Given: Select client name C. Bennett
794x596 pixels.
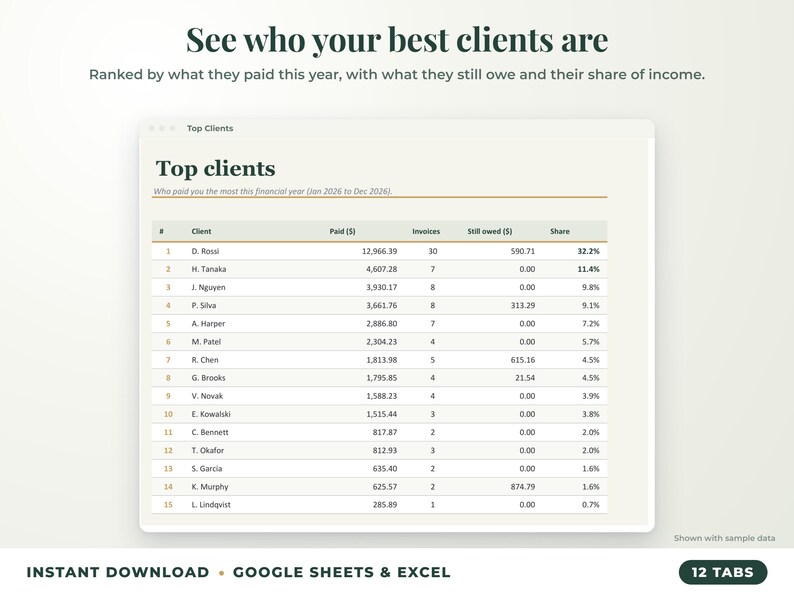Looking at the screenshot, I should coord(210,432).
